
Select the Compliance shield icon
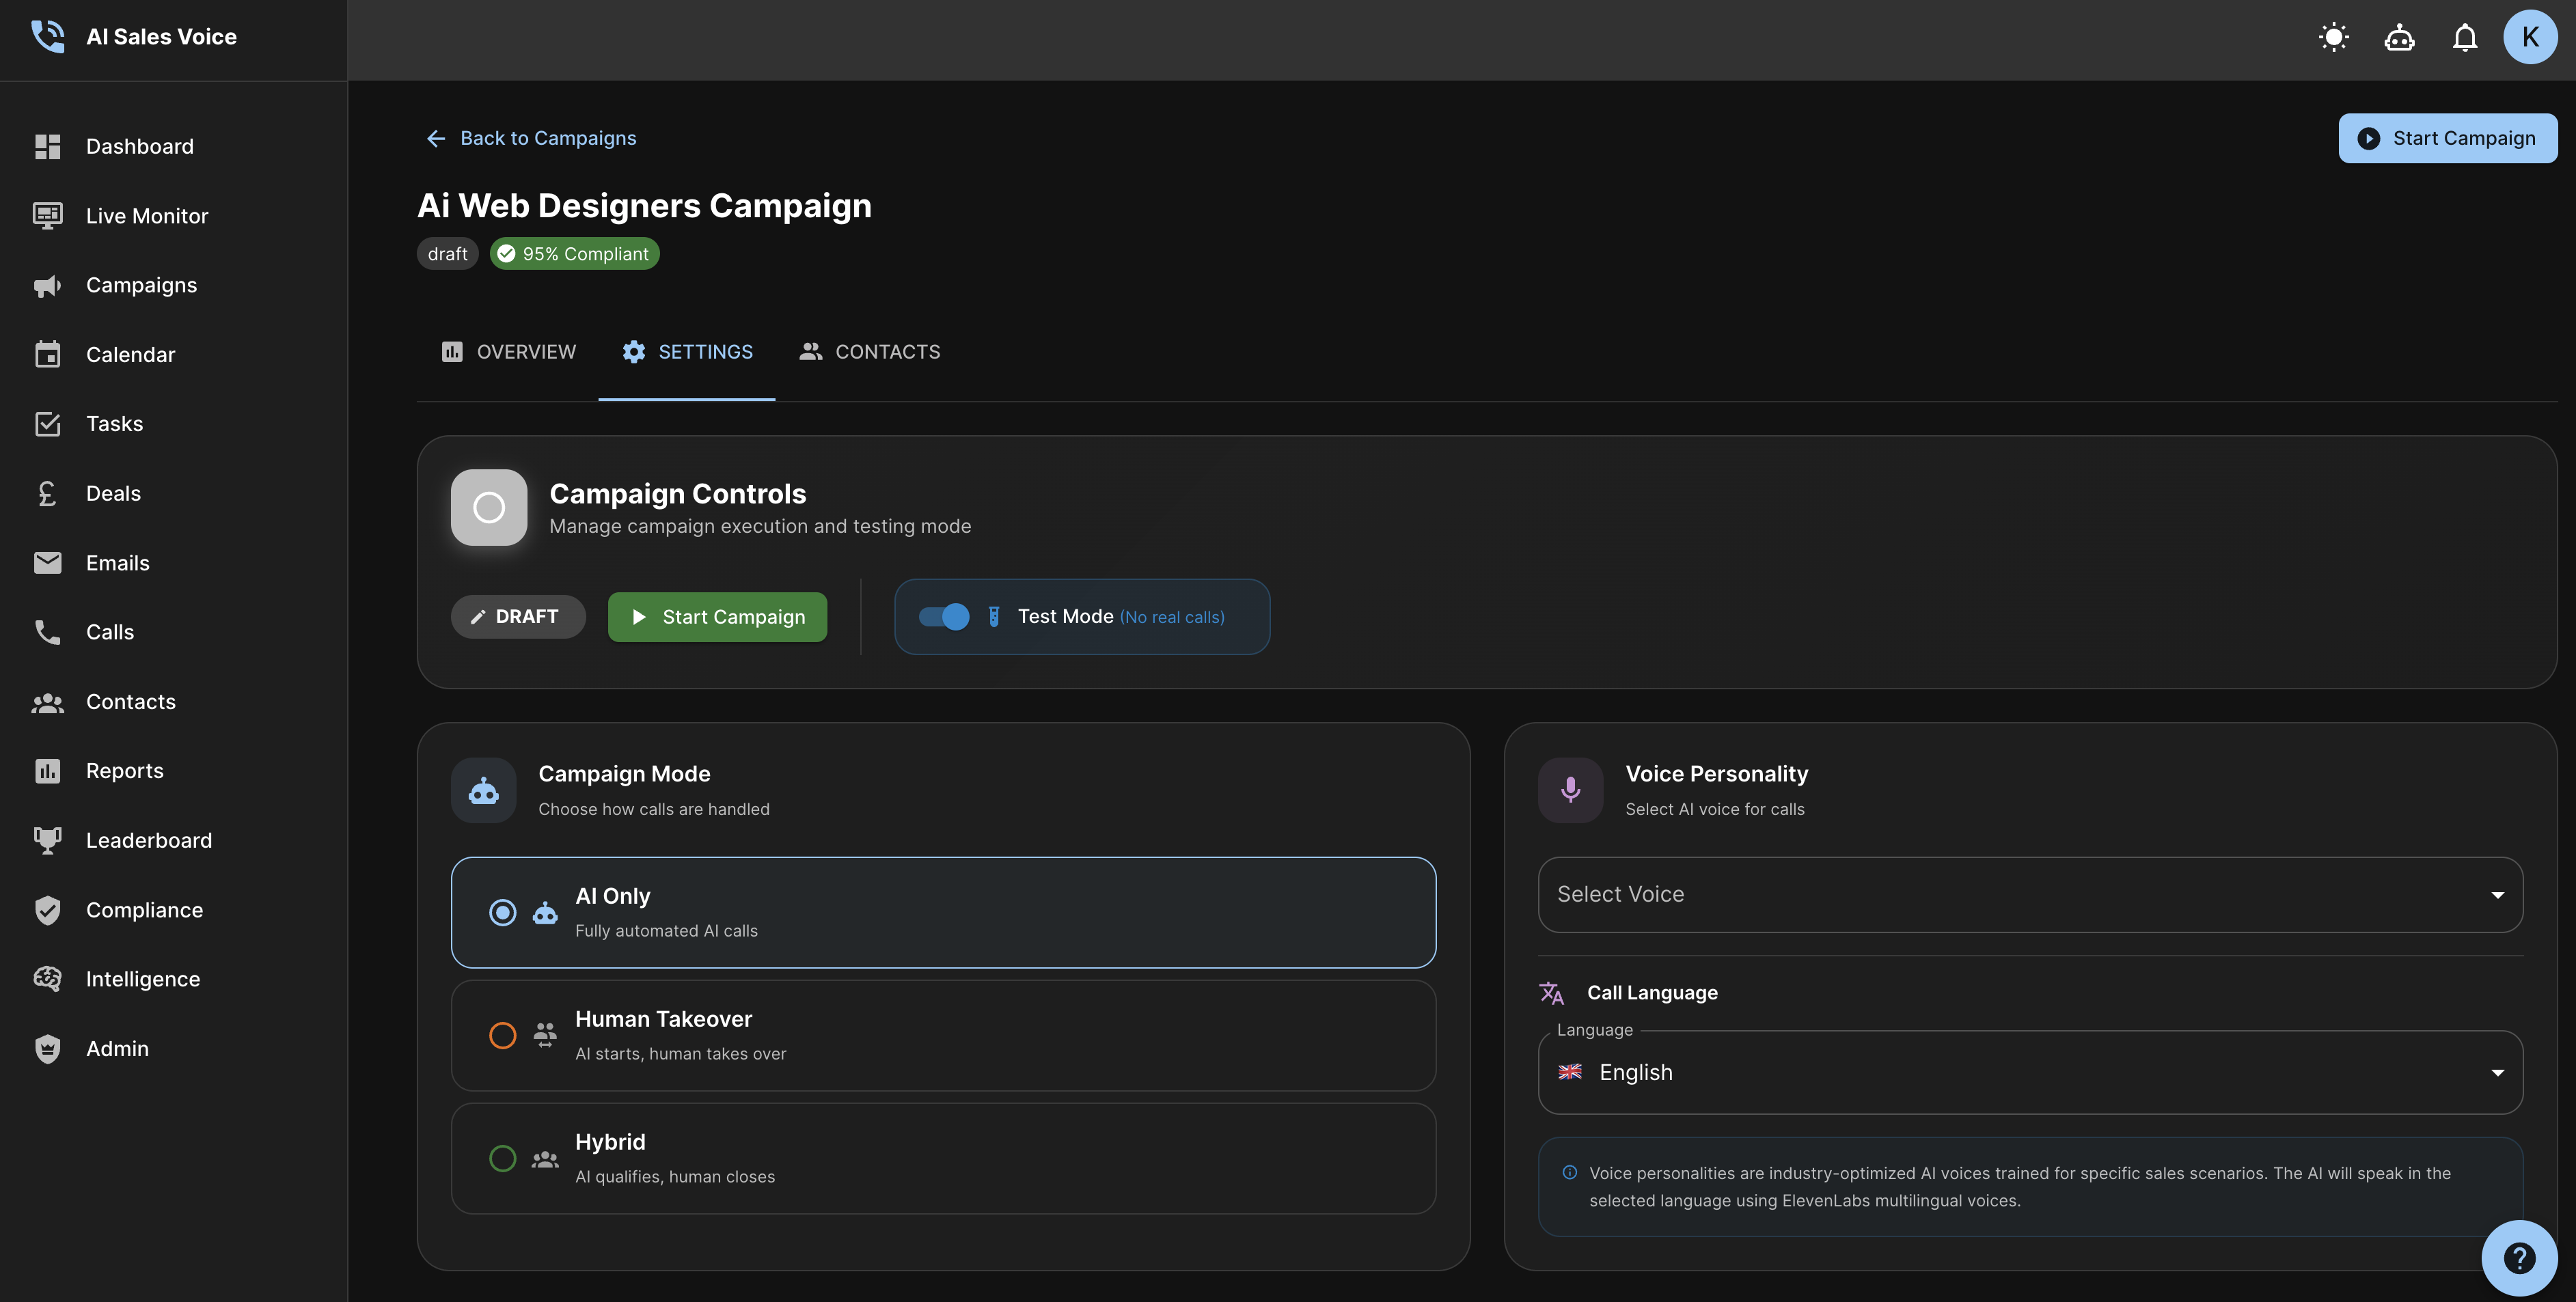pyautogui.click(x=47, y=910)
